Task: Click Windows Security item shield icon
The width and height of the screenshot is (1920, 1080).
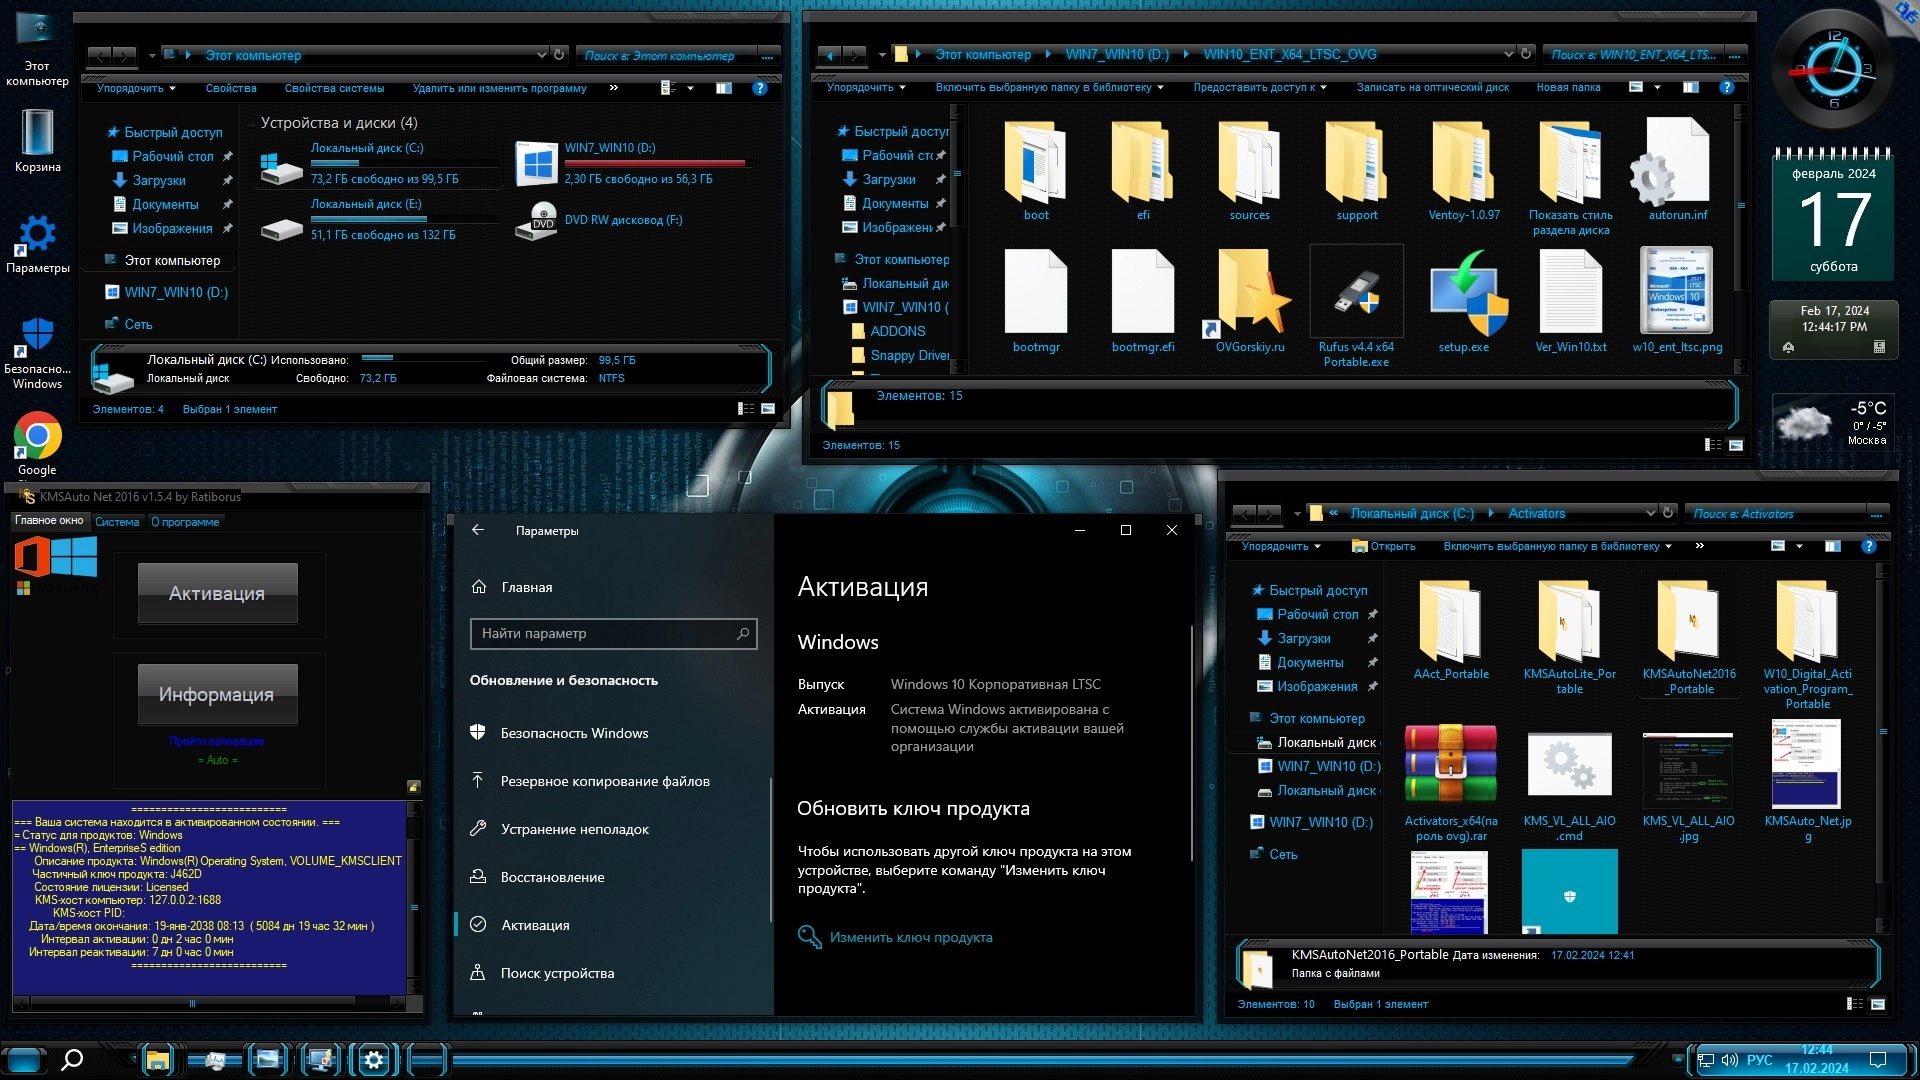Action: 478,733
